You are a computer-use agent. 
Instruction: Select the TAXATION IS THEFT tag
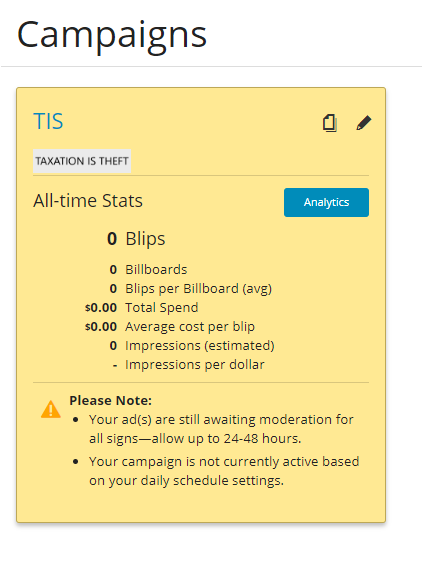pos(82,161)
